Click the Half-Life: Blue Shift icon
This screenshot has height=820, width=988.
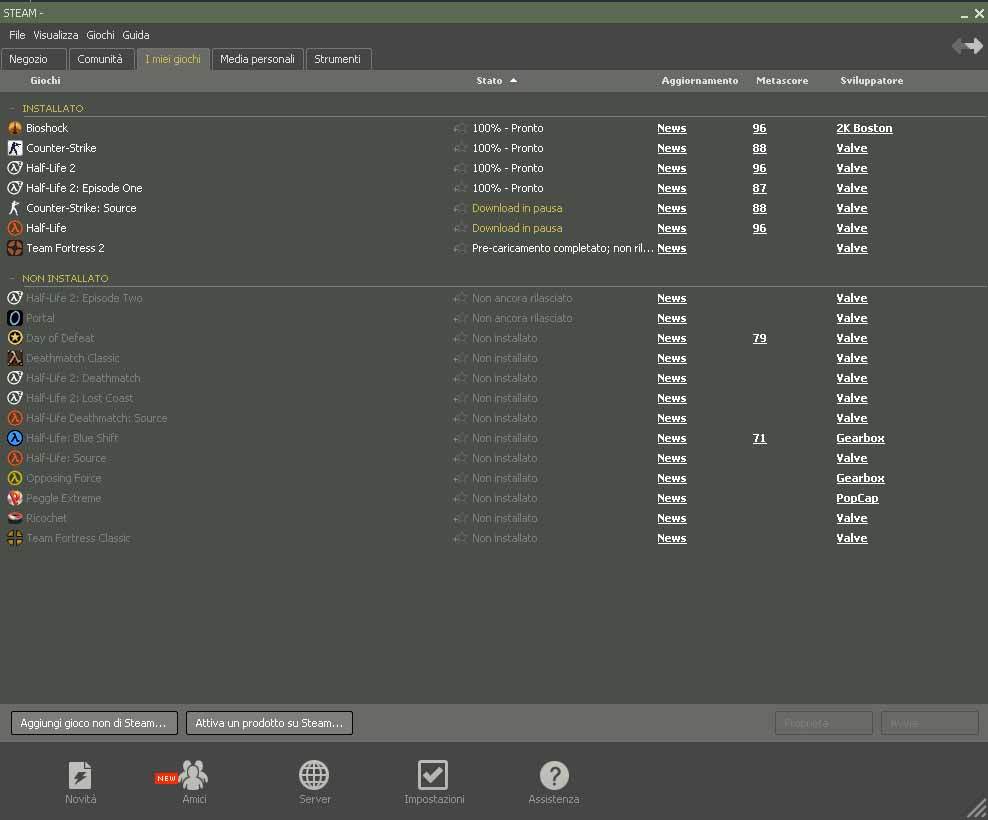point(14,438)
